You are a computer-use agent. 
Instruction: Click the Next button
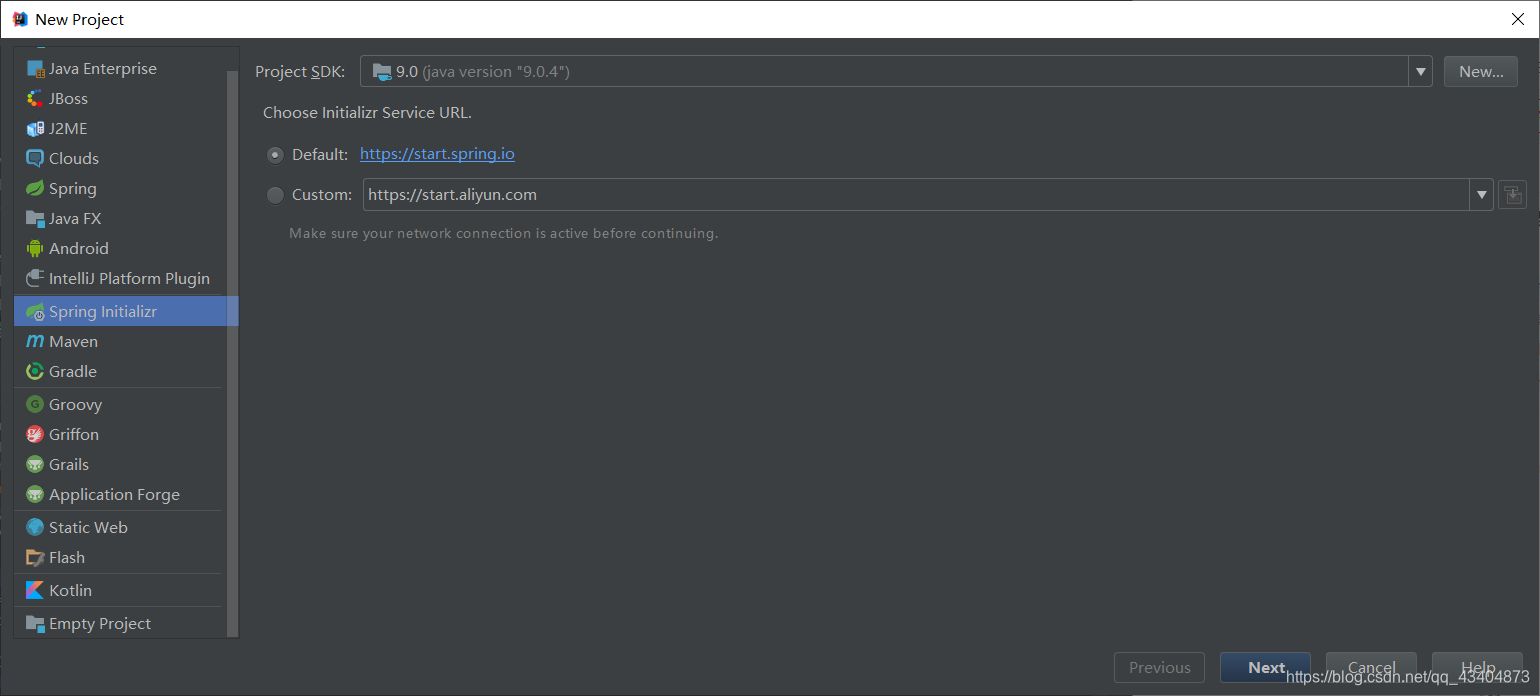pos(1266,668)
